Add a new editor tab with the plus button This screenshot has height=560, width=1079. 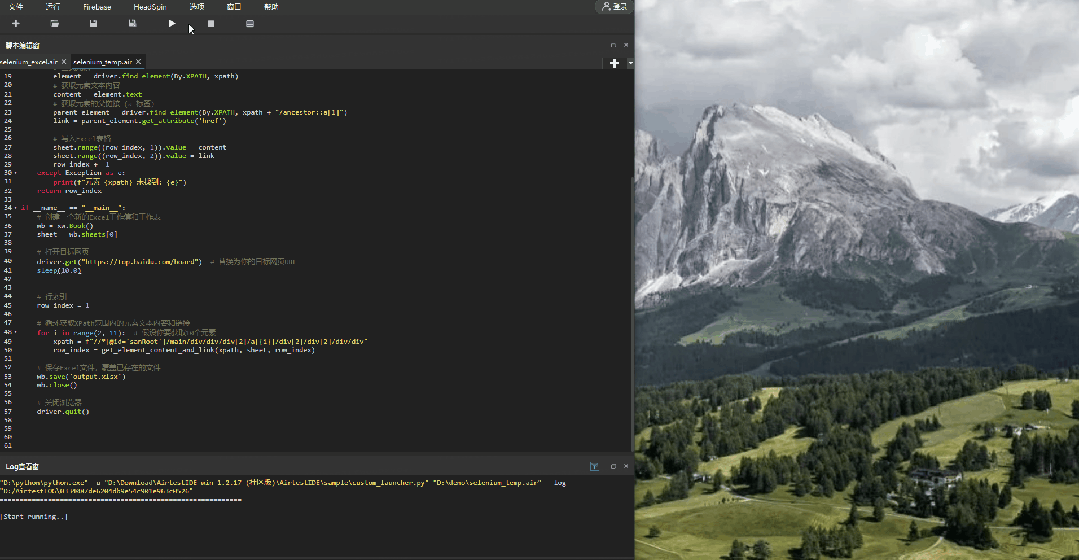coord(615,63)
